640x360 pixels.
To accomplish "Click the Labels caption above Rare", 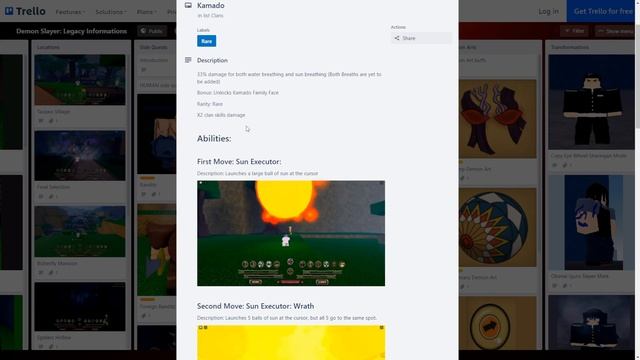I will pyautogui.click(x=203, y=30).
